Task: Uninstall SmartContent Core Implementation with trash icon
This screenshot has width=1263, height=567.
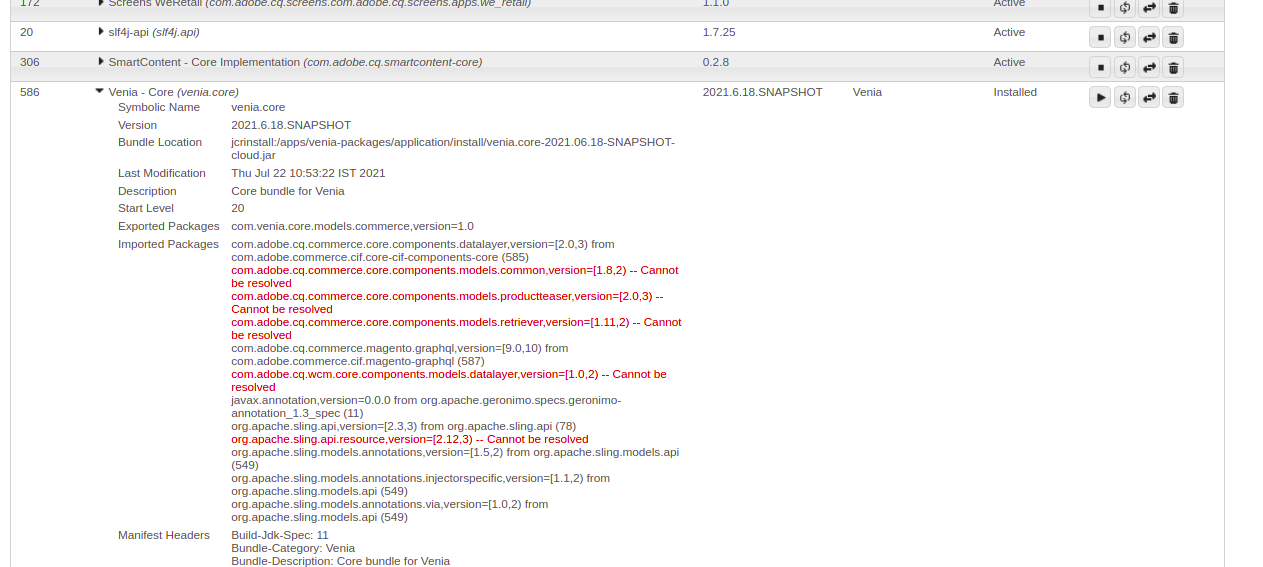Action: tap(1173, 68)
